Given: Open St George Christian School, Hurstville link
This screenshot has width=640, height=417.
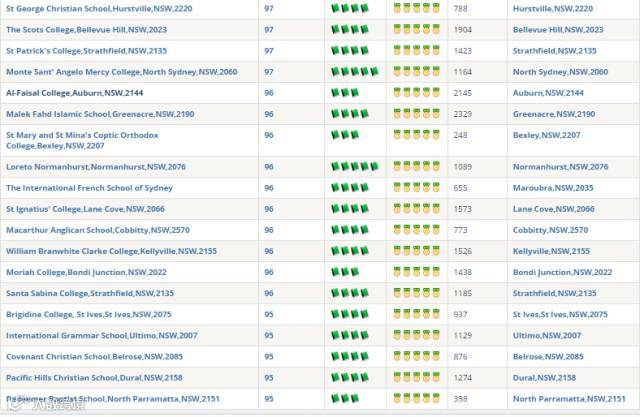Looking at the screenshot, I should [99, 8].
